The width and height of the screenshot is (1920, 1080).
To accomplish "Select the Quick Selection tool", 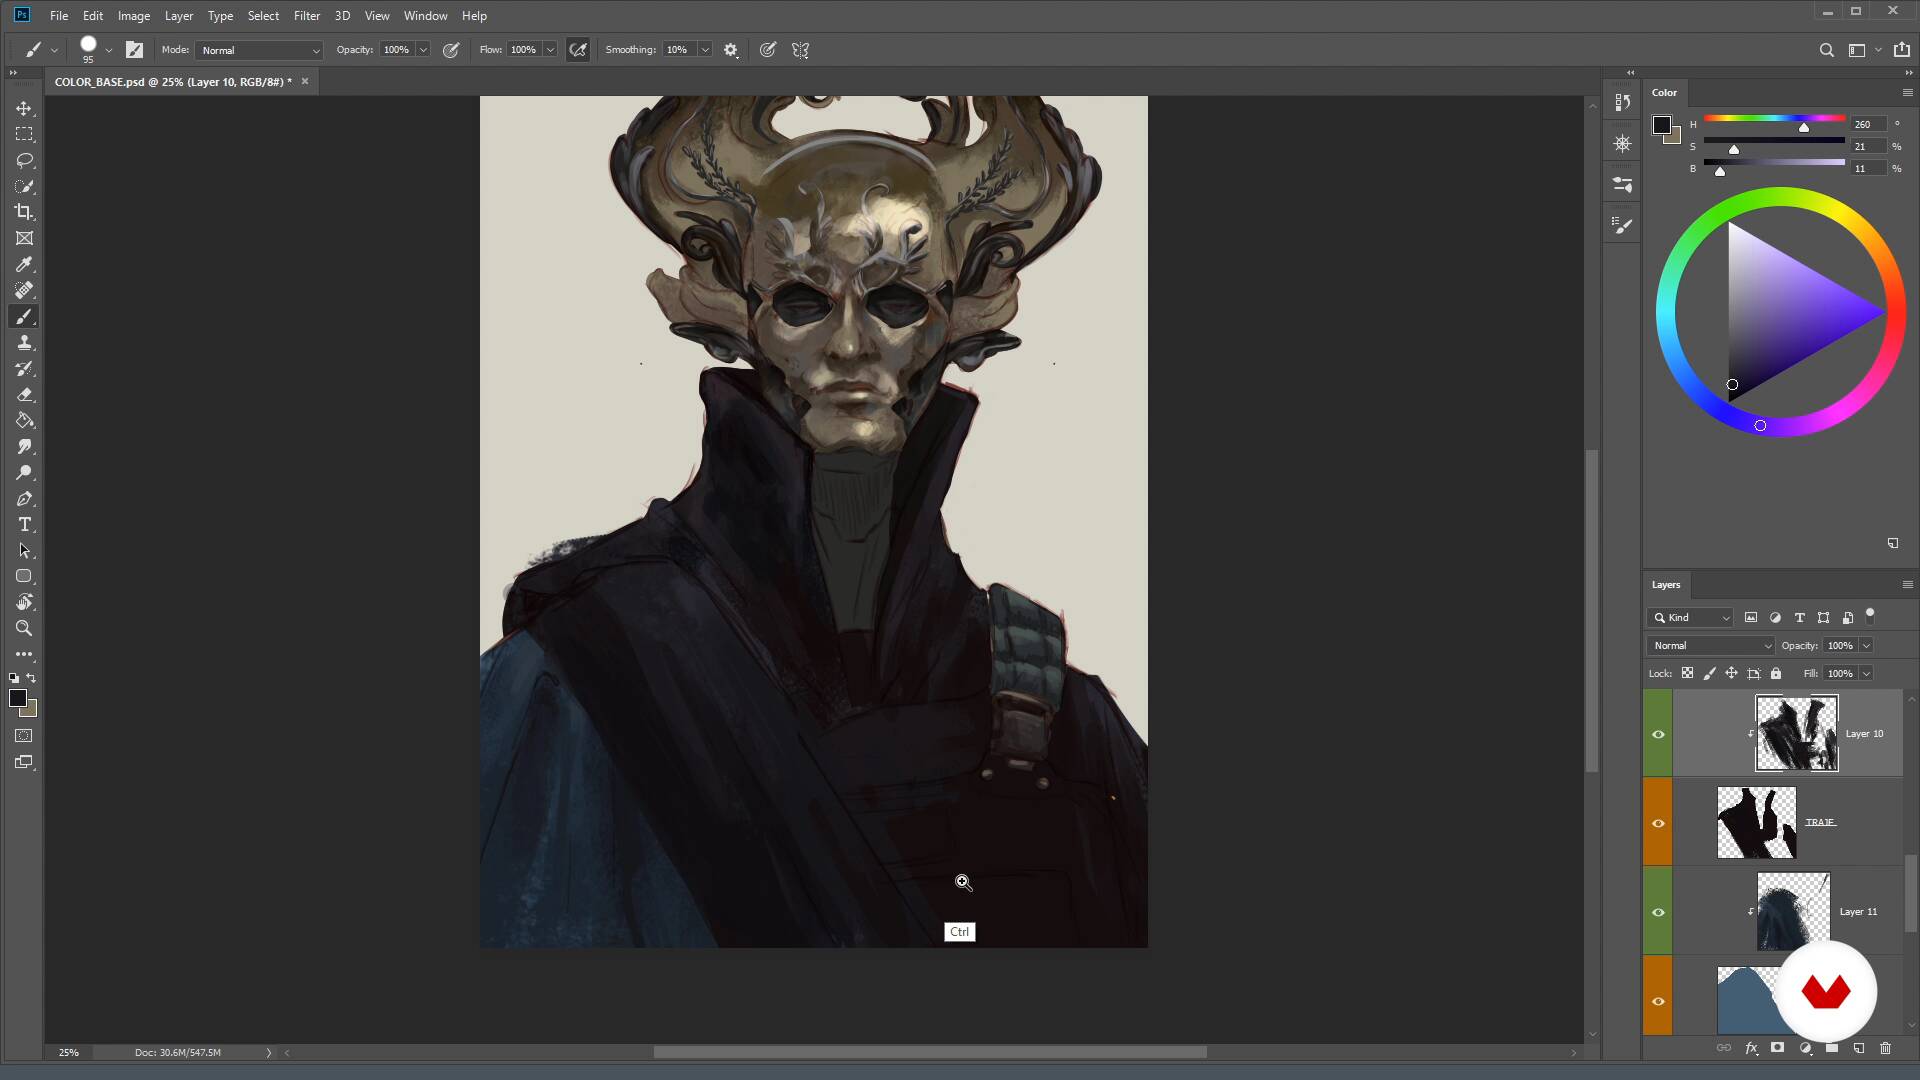I will point(24,186).
